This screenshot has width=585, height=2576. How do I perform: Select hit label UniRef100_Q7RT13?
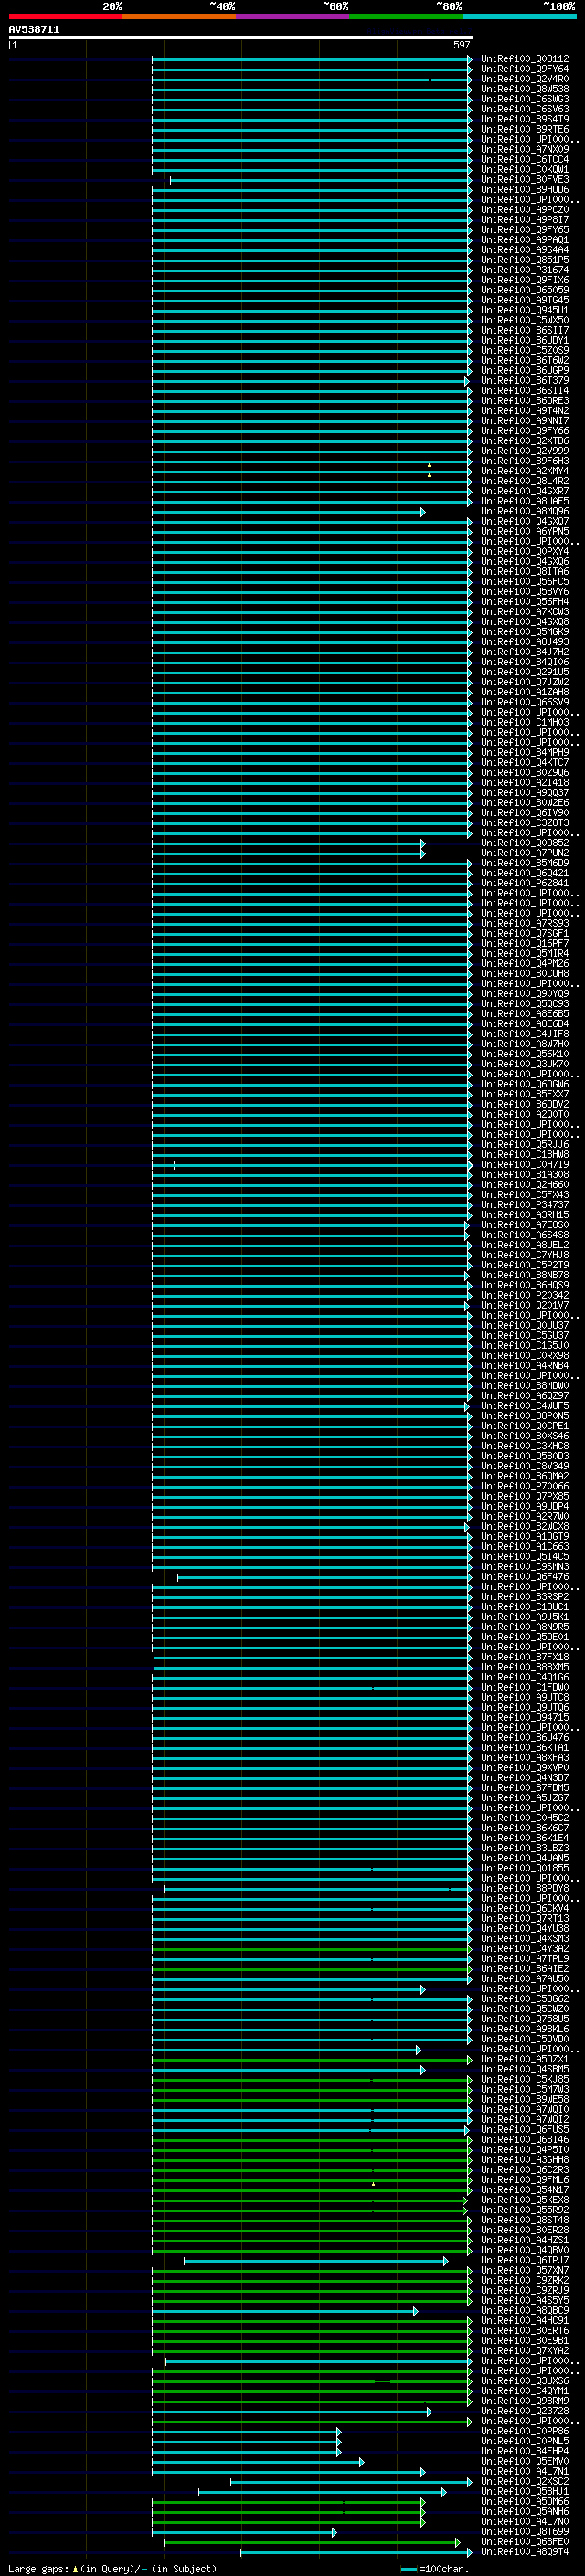[525, 1918]
